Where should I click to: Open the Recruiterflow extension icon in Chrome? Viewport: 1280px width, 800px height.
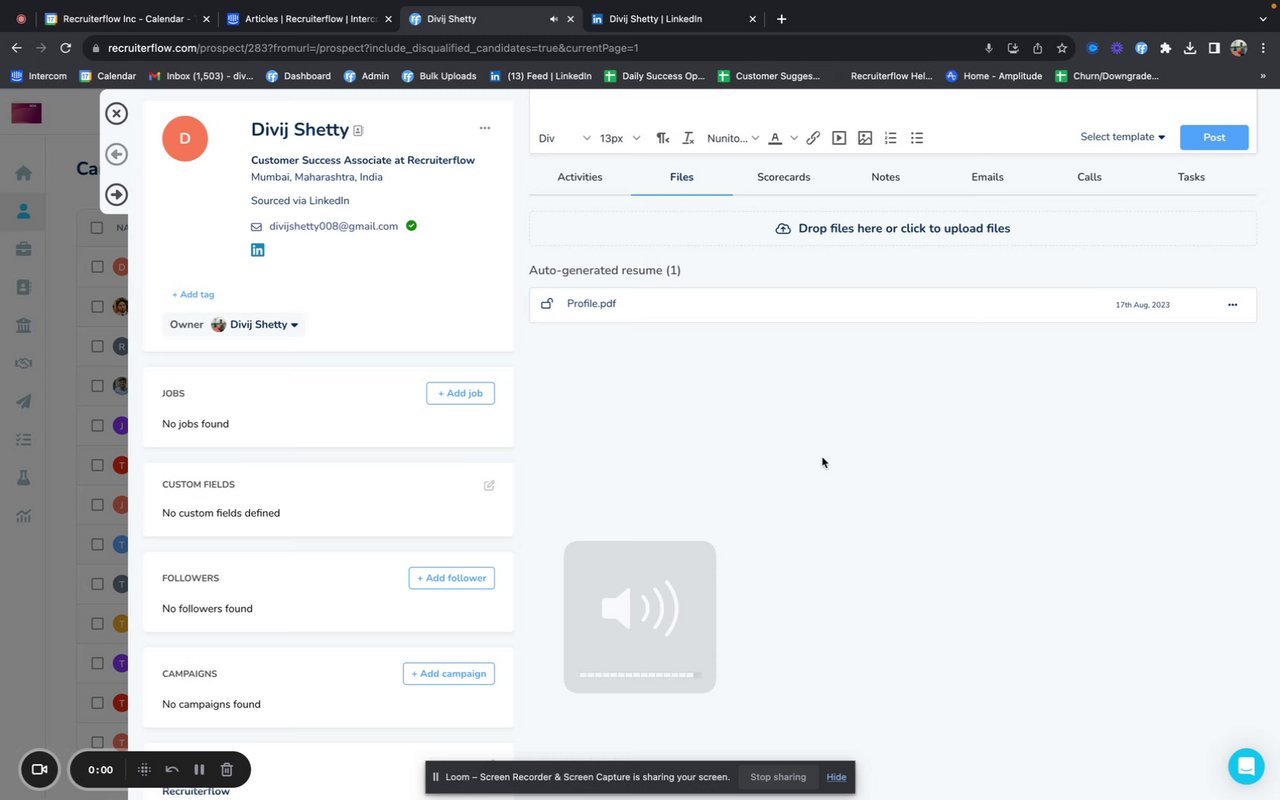(x=1141, y=48)
